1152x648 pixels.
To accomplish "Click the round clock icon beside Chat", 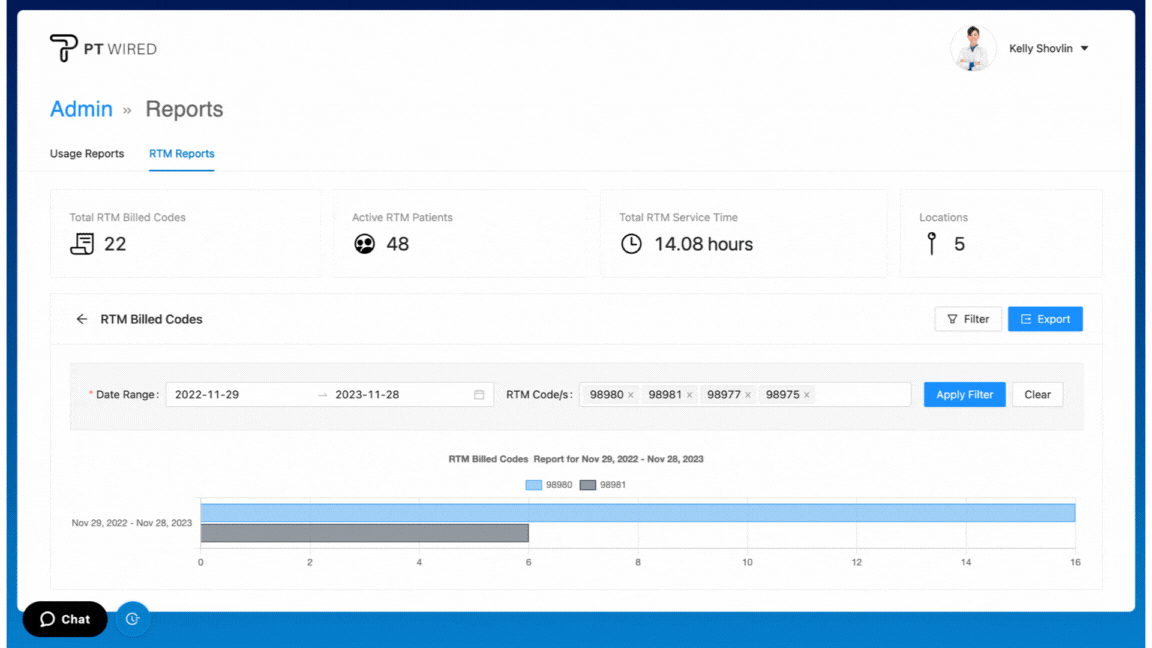I will click(x=132, y=619).
